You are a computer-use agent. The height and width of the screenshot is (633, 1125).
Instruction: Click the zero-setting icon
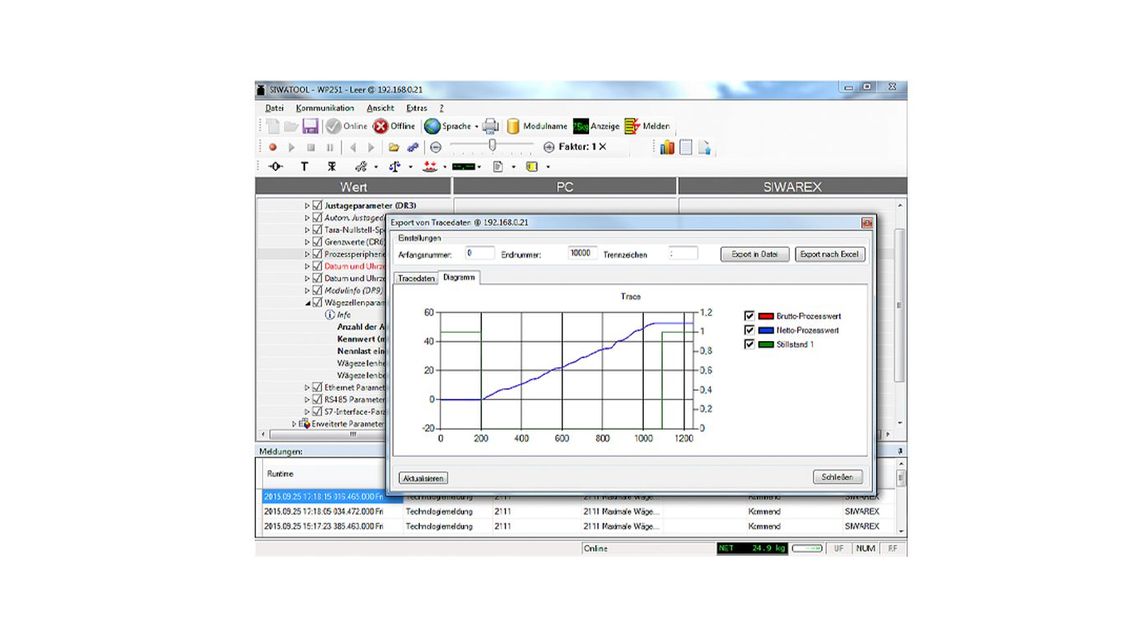click(x=276, y=167)
